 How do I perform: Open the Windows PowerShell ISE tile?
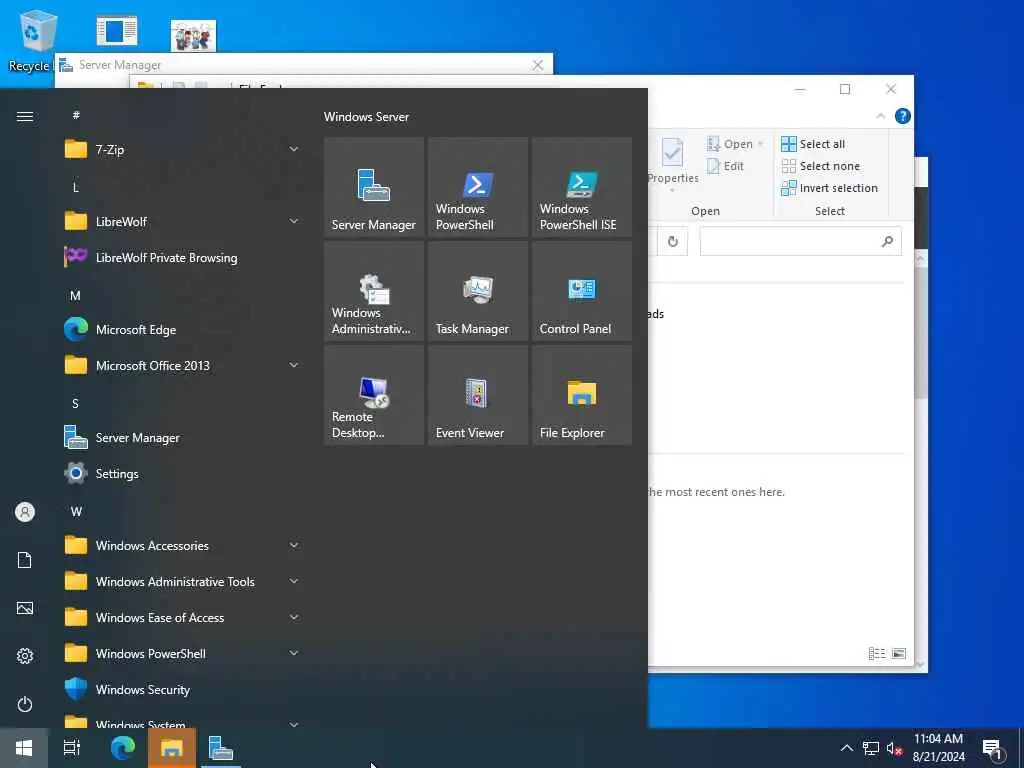coord(581,187)
